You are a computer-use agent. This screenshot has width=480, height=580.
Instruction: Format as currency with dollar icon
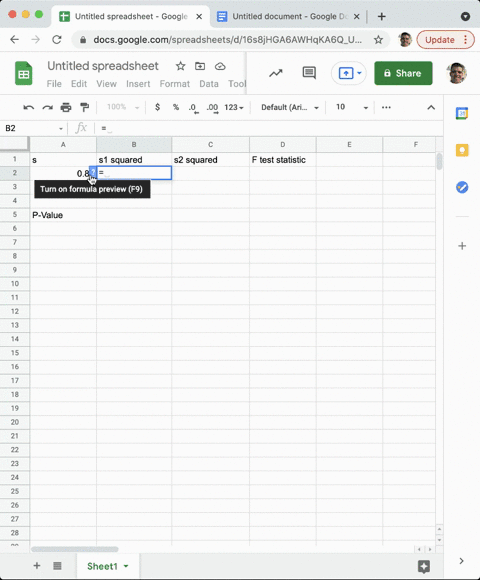point(158,107)
